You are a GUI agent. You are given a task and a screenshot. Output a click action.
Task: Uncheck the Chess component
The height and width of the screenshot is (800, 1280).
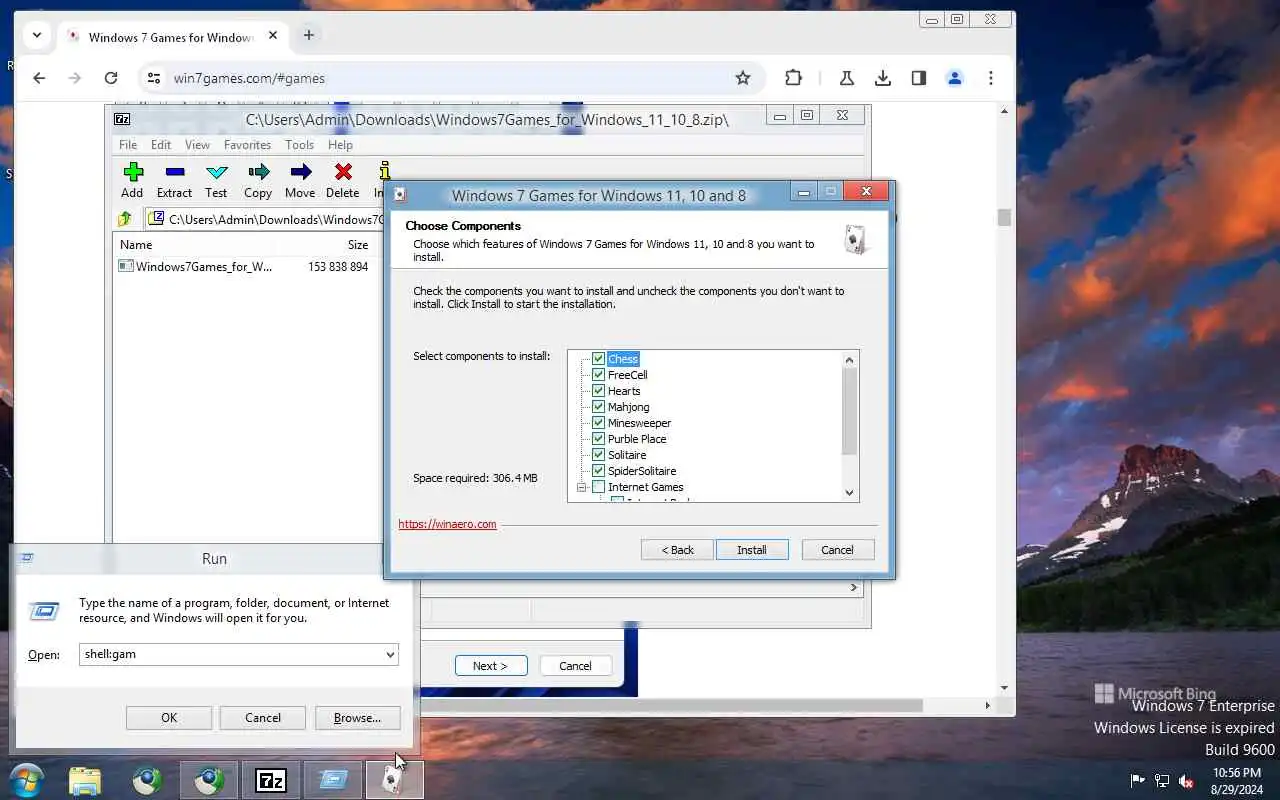pyautogui.click(x=598, y=359)
